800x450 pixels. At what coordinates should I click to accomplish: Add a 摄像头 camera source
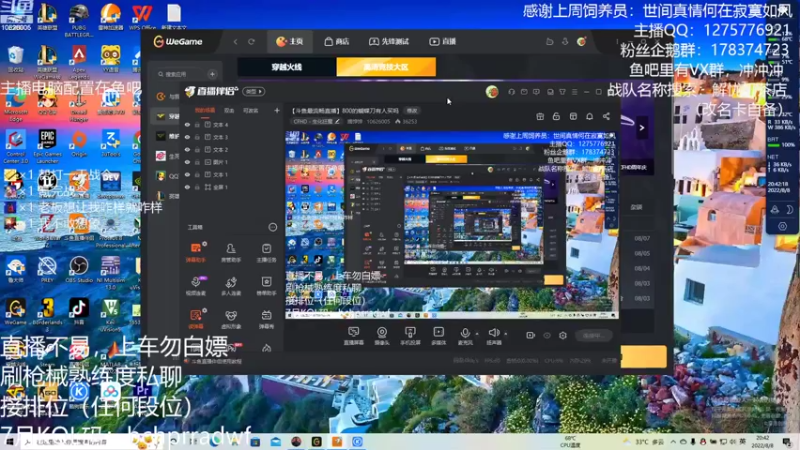coord(382,336)
